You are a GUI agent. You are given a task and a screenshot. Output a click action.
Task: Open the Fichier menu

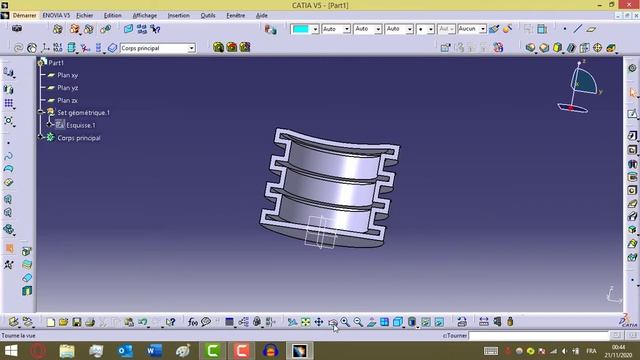[84, 16]
